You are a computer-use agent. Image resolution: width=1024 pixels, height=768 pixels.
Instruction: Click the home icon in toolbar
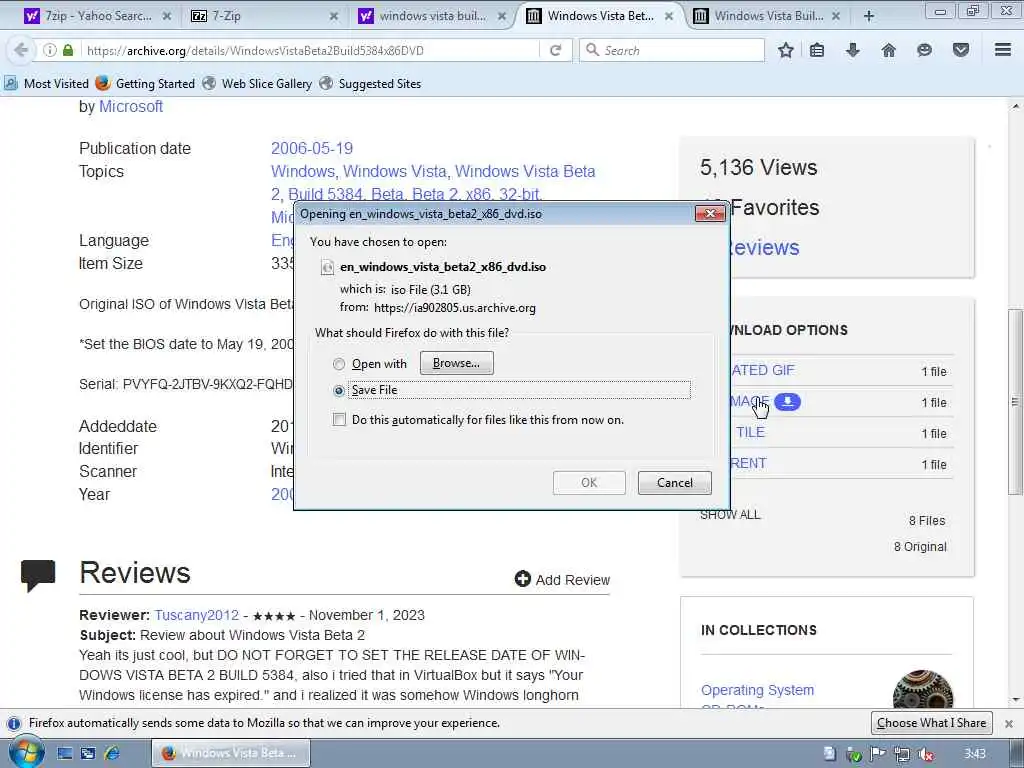click(888, 50)
